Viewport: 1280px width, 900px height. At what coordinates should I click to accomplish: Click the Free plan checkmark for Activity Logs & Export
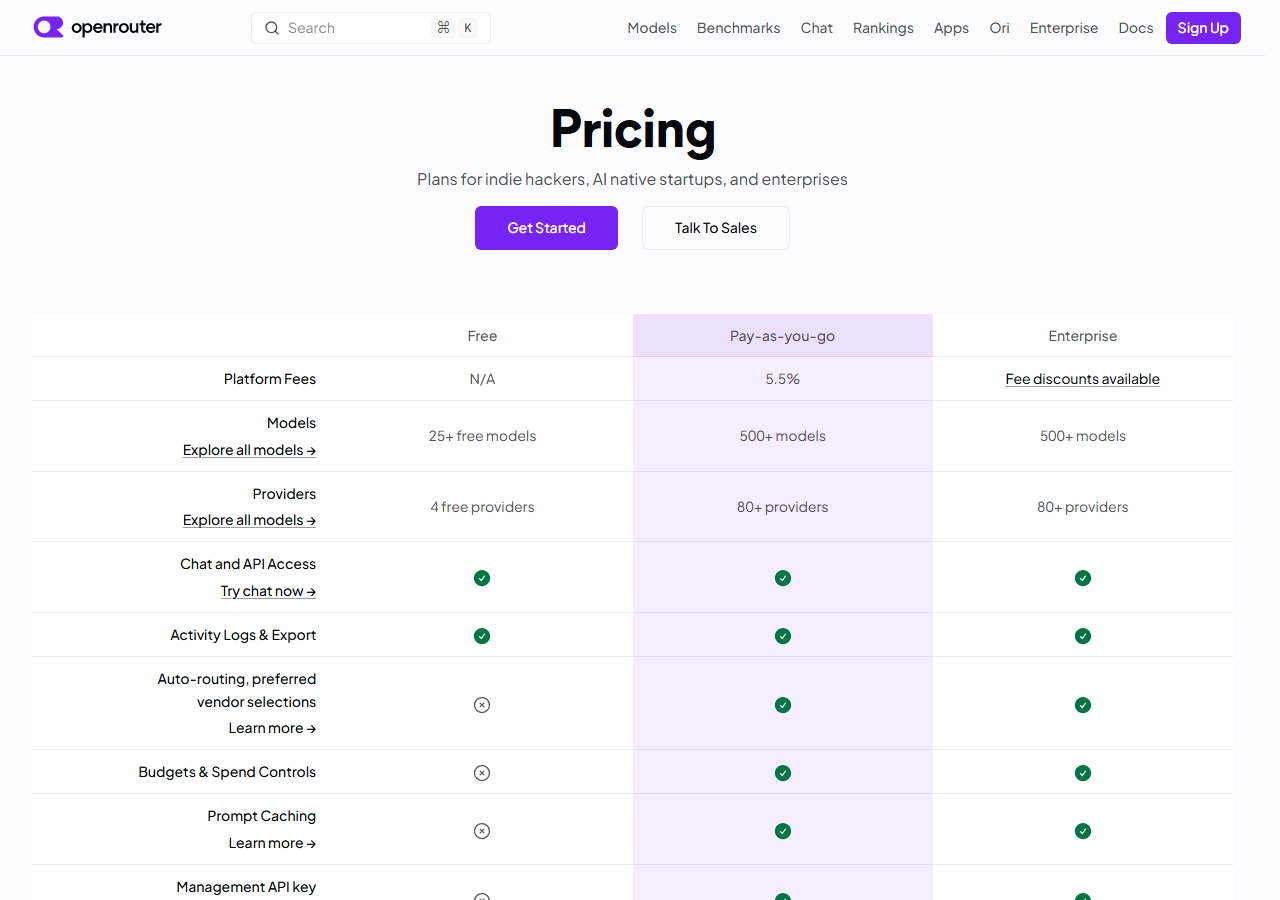pyautogui.click(x=482, y=636)
